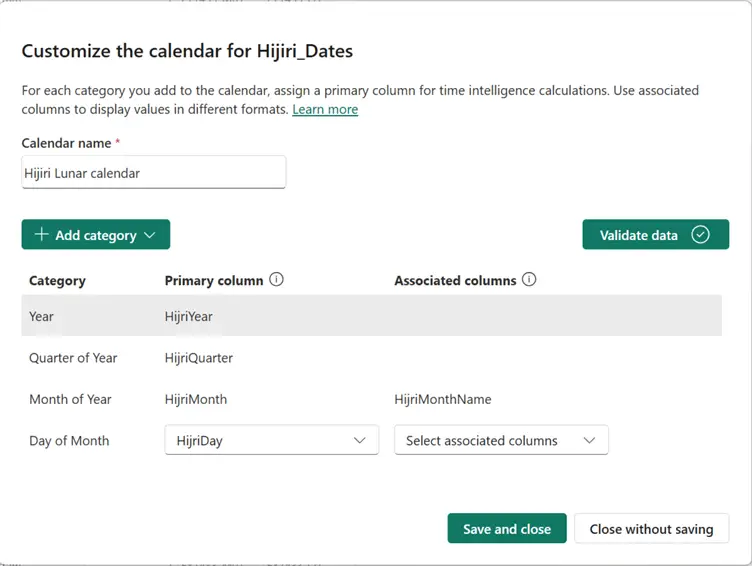
Task: Expand the Add category chevron
Action: [x=150, y=235]
